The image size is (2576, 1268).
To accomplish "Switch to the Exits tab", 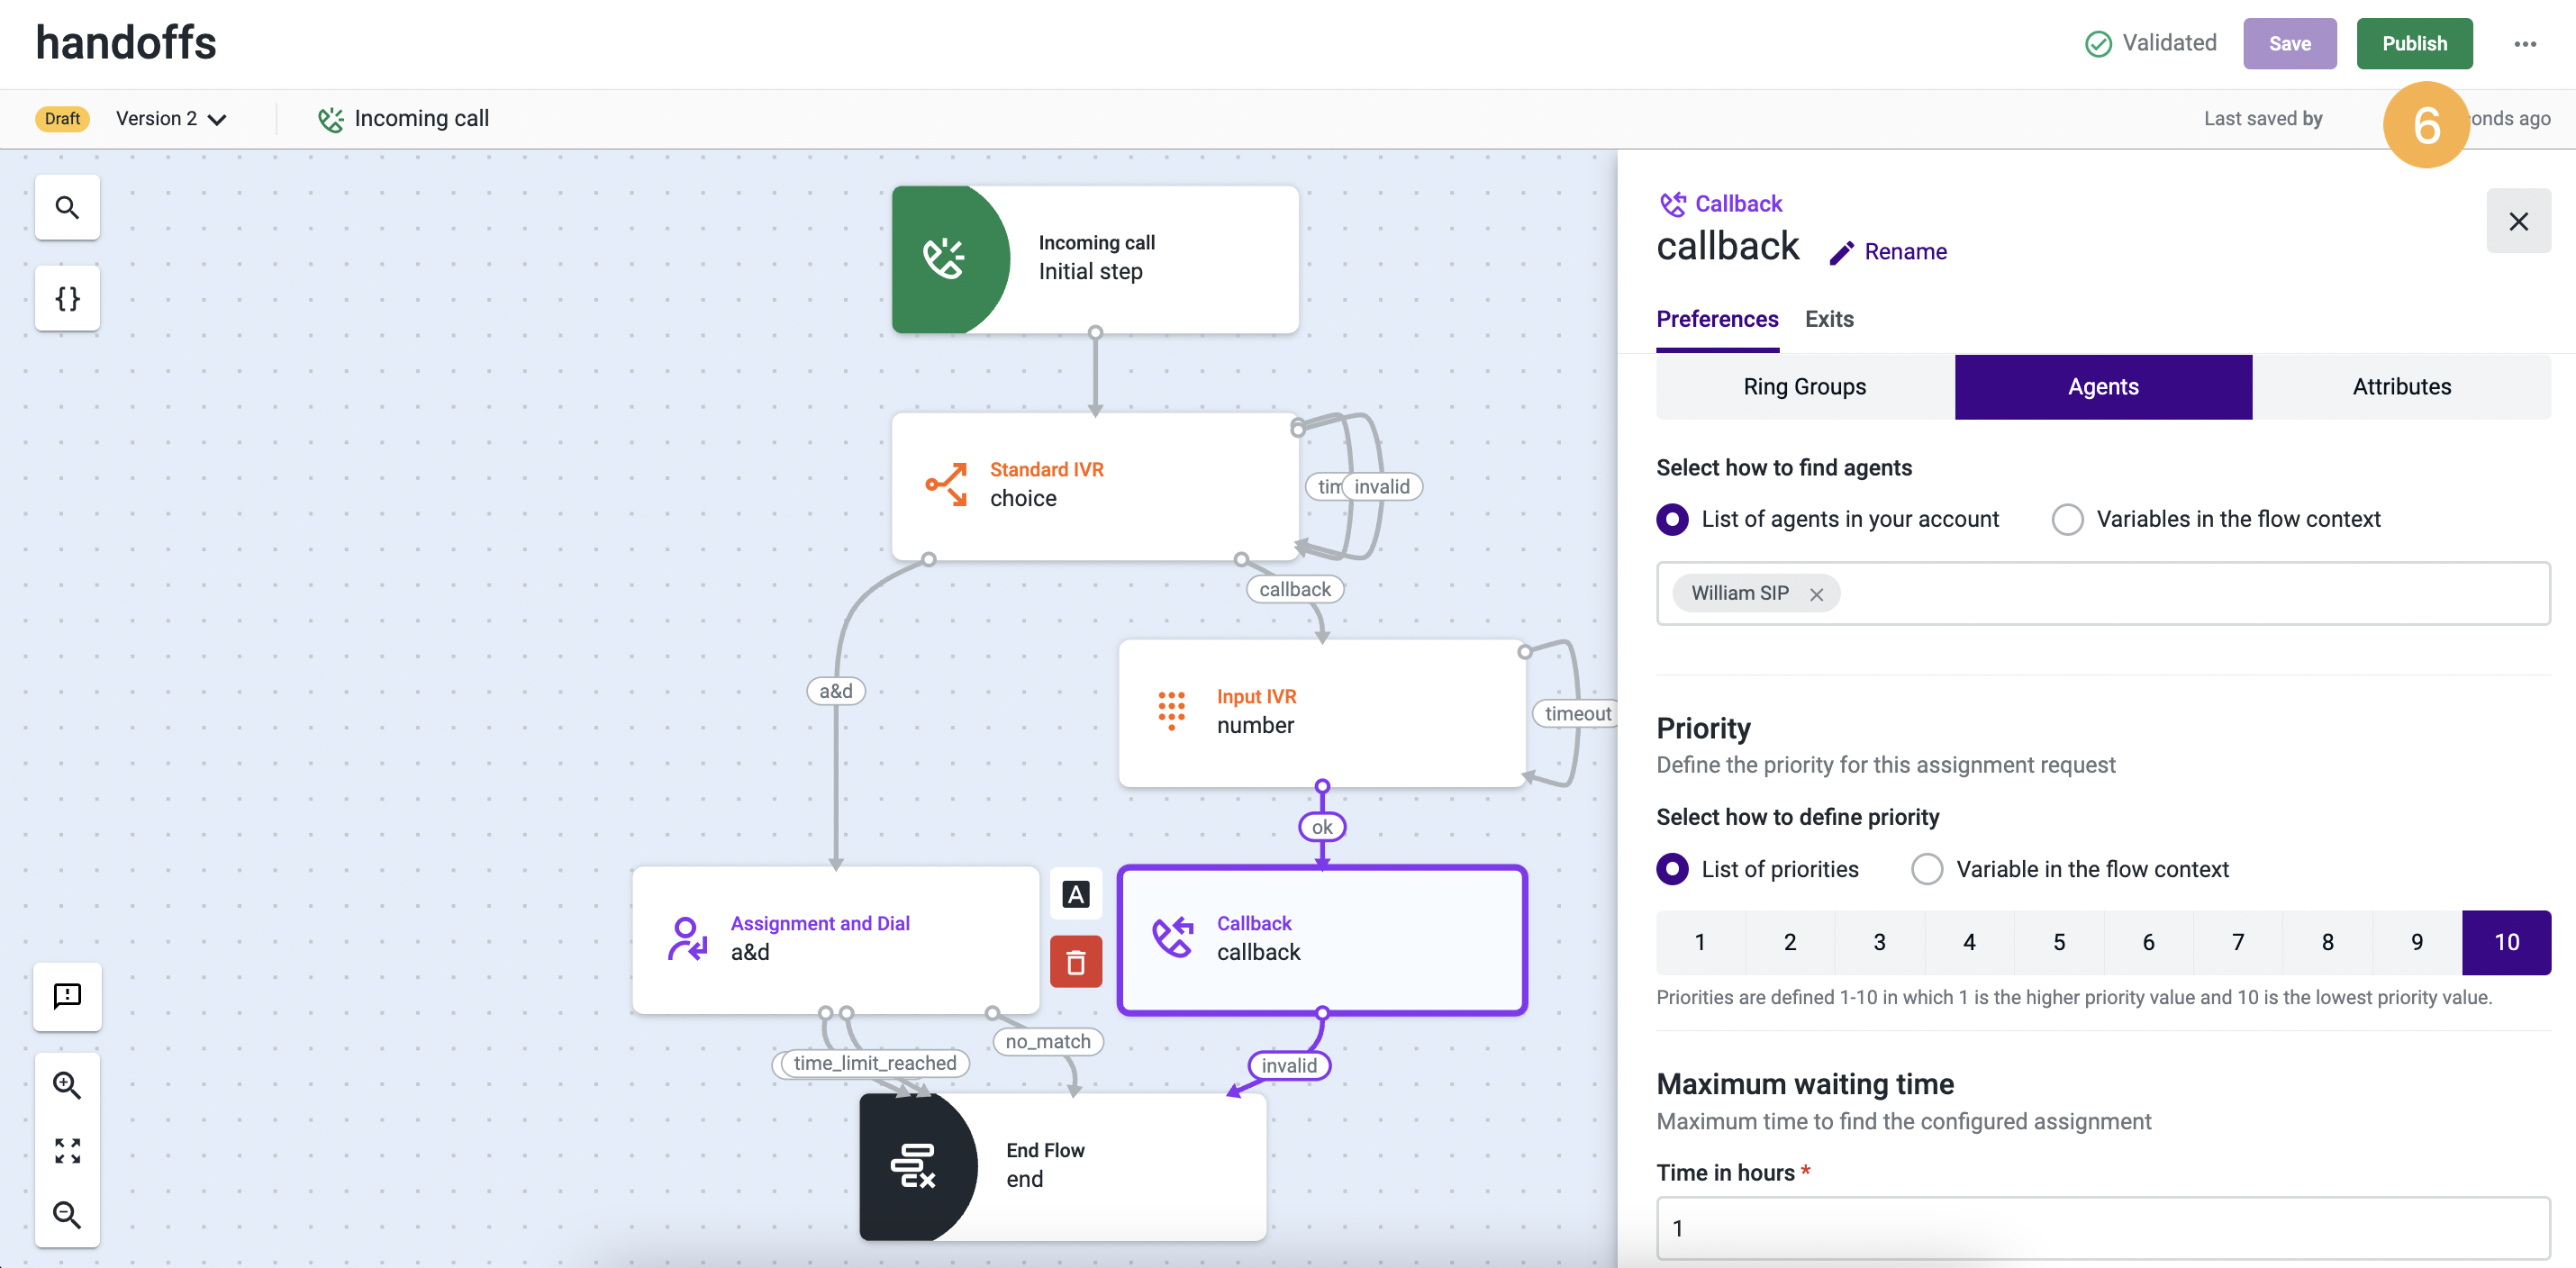I will tap(1828, 319).
